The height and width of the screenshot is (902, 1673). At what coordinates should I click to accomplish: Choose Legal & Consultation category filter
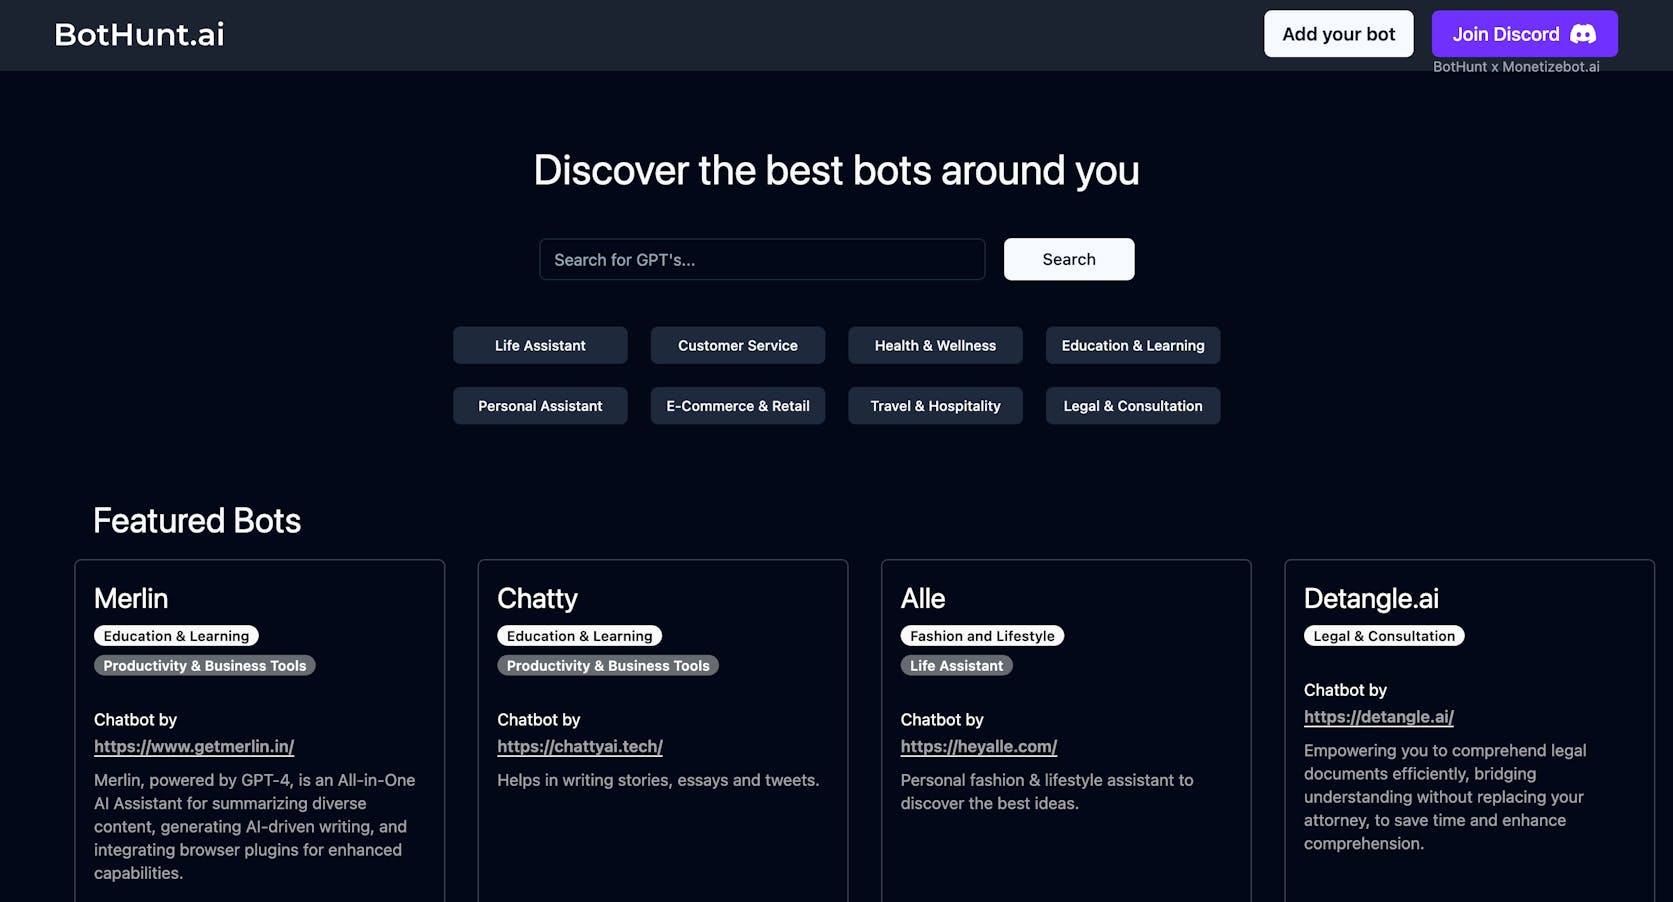(x=1133, y=406)
